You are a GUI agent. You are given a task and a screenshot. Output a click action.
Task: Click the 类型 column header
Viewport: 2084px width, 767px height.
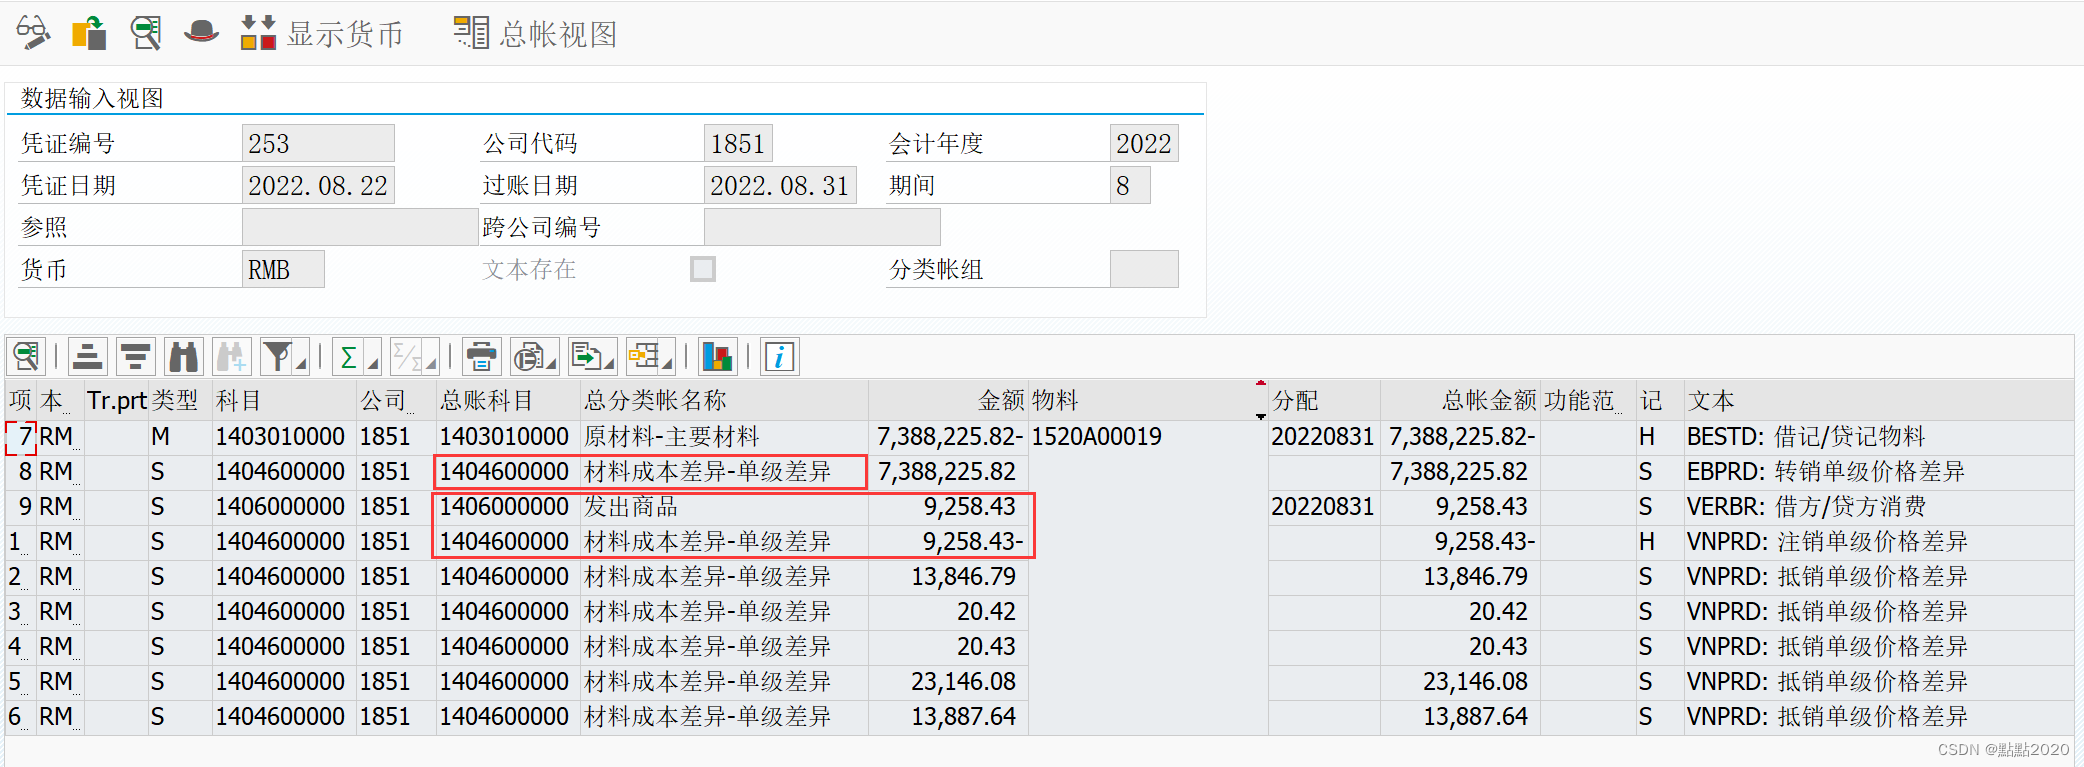(x=180, y=401)
